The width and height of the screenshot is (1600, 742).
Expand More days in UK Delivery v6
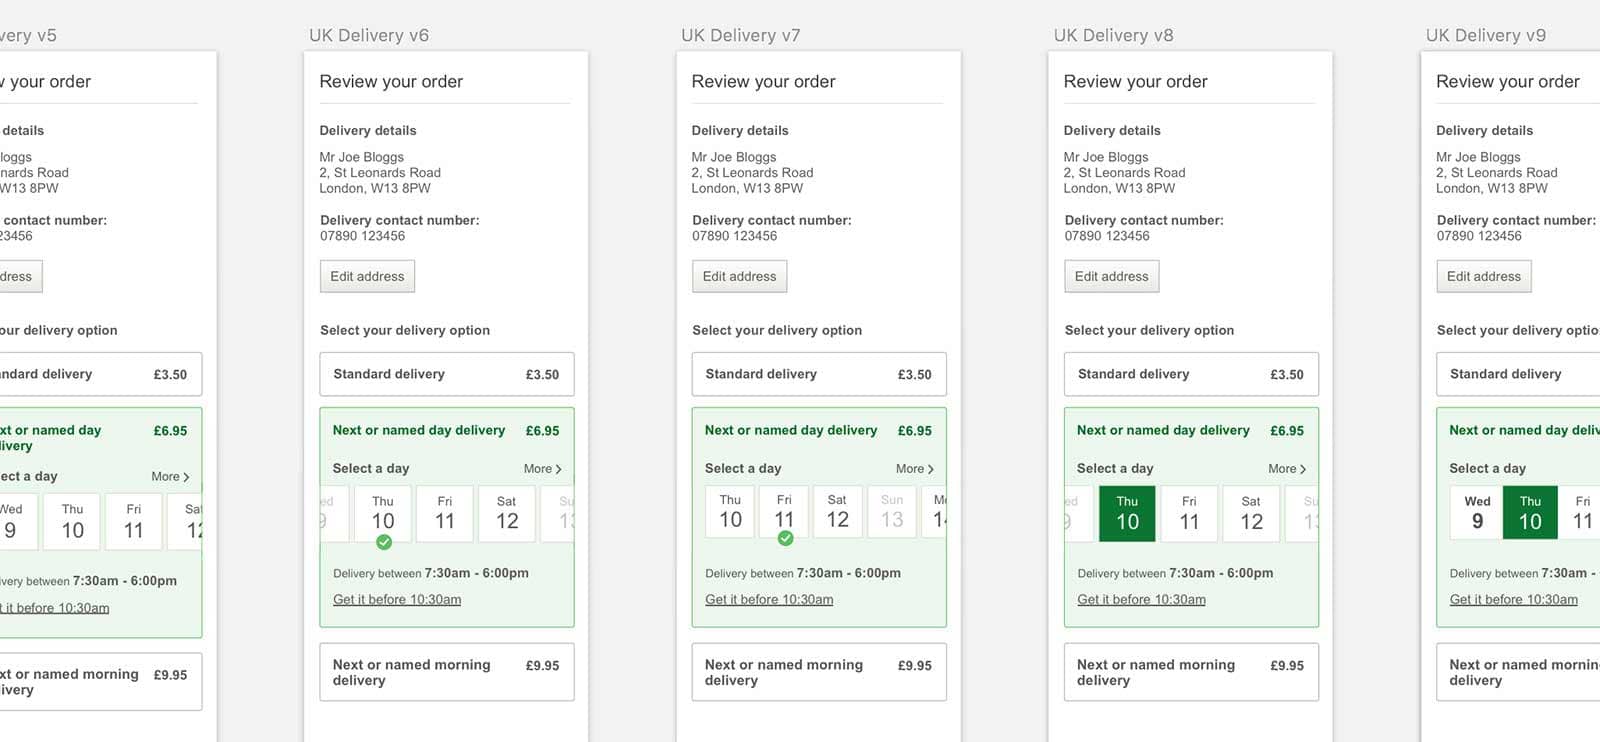[542, 469]
